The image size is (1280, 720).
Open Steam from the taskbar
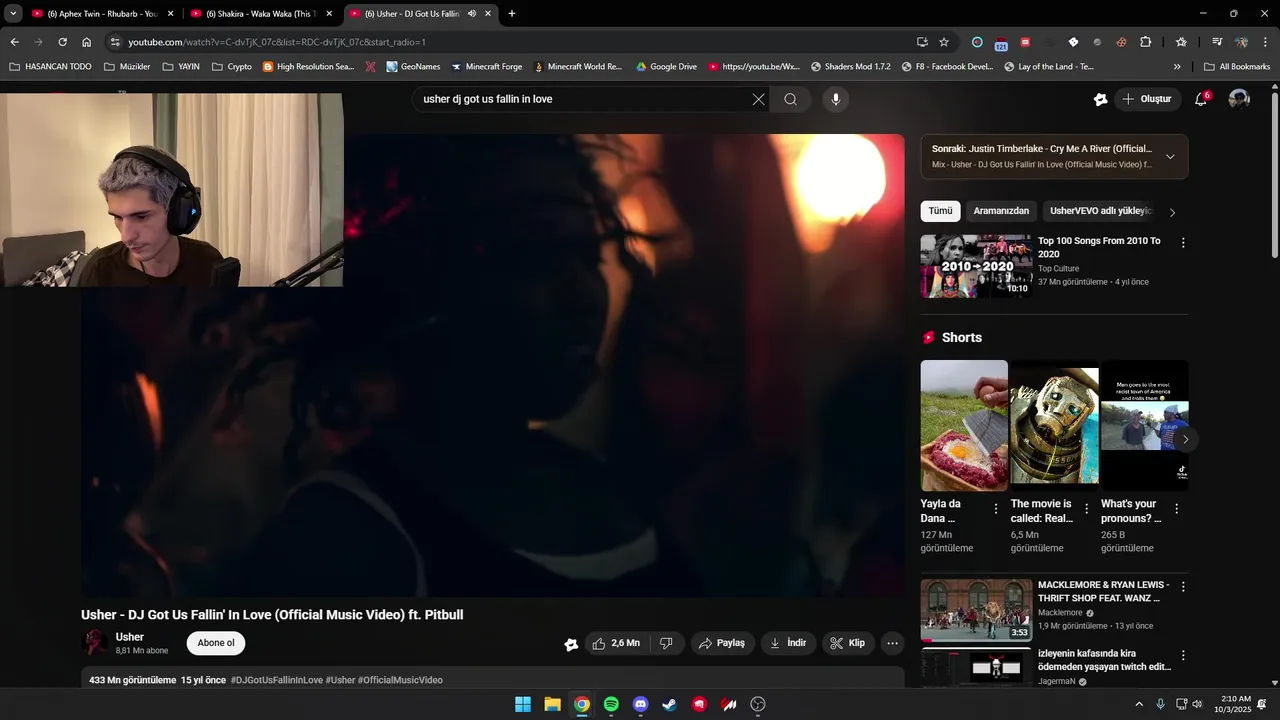[x=670, y=704]
